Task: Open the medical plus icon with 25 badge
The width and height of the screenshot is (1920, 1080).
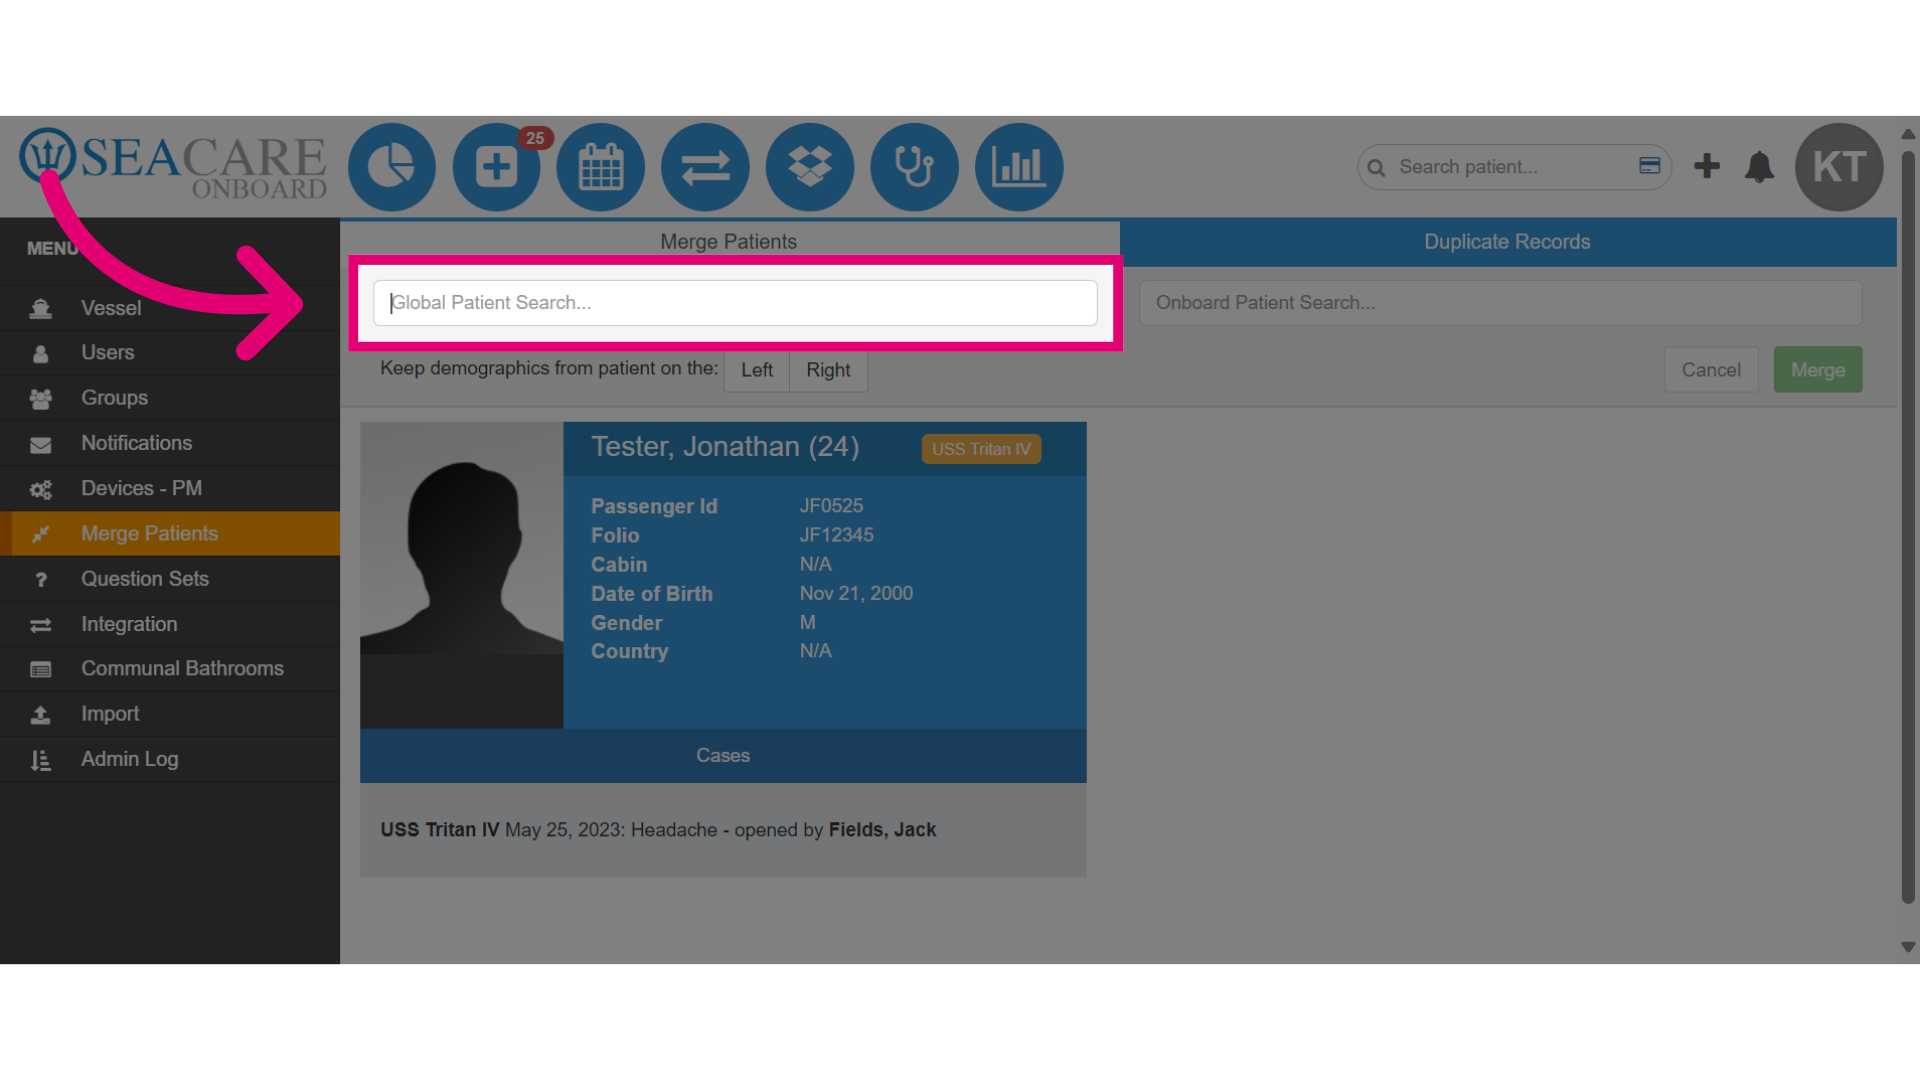Action: click(497, 167)
